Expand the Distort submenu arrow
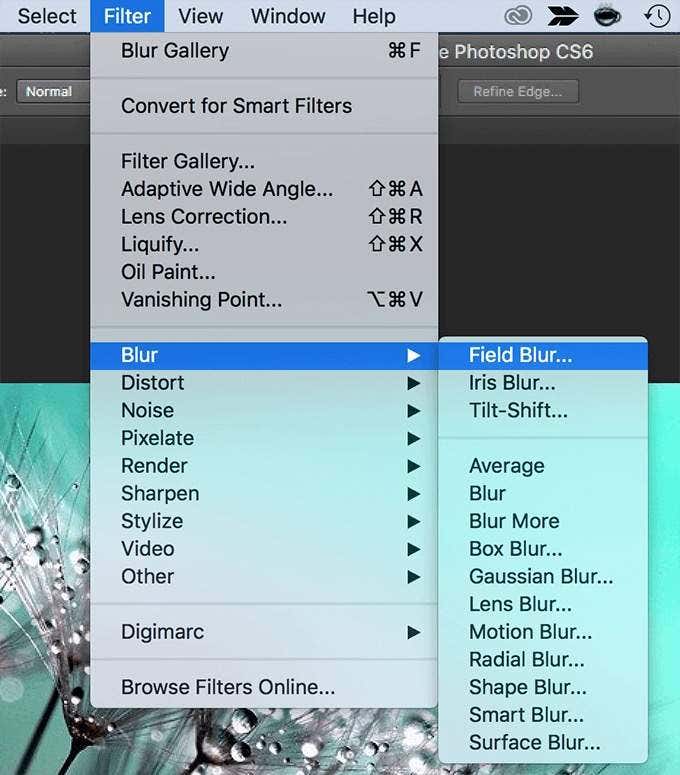This screenshot has width=680, height=775. tap(414, 383)
